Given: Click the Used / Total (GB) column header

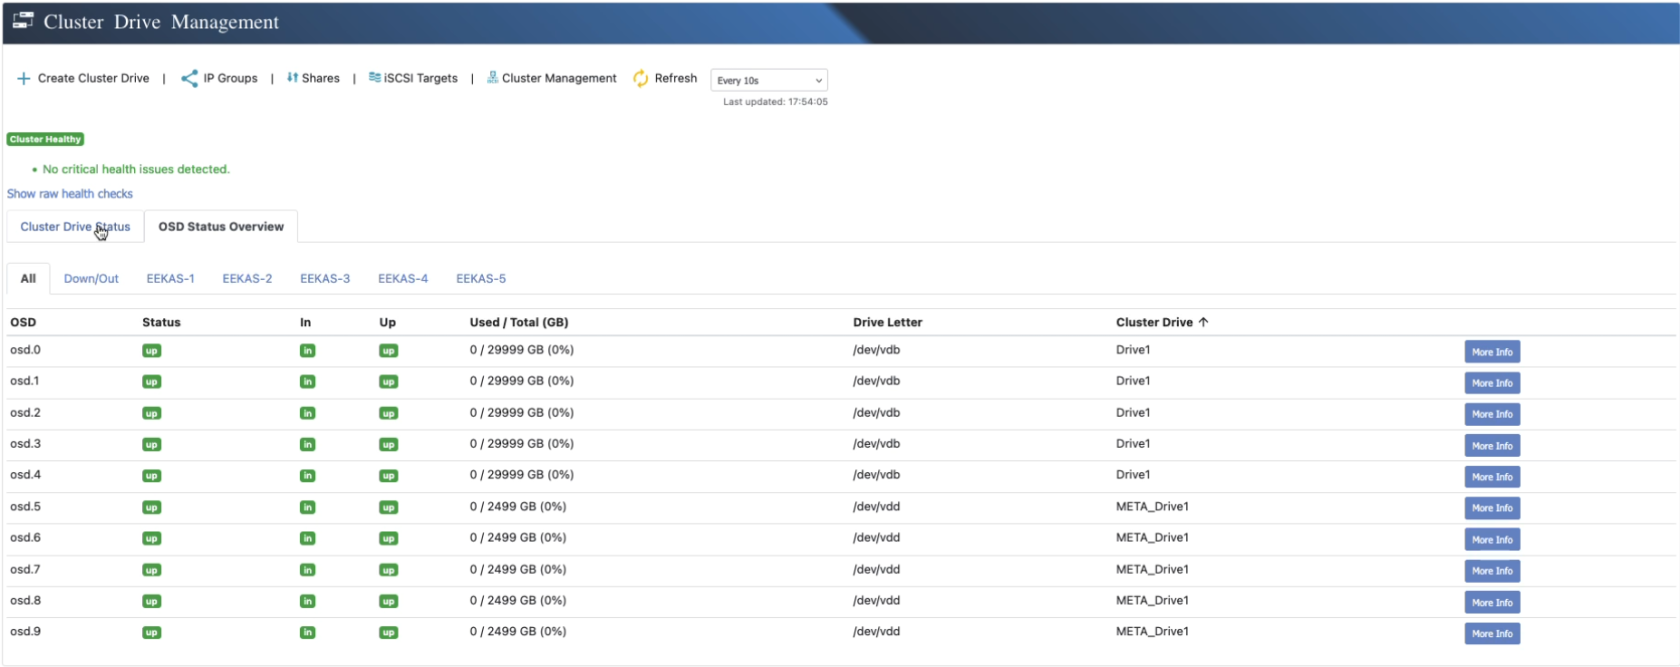Looking at the screenshot, I should (x=519, y=322).
